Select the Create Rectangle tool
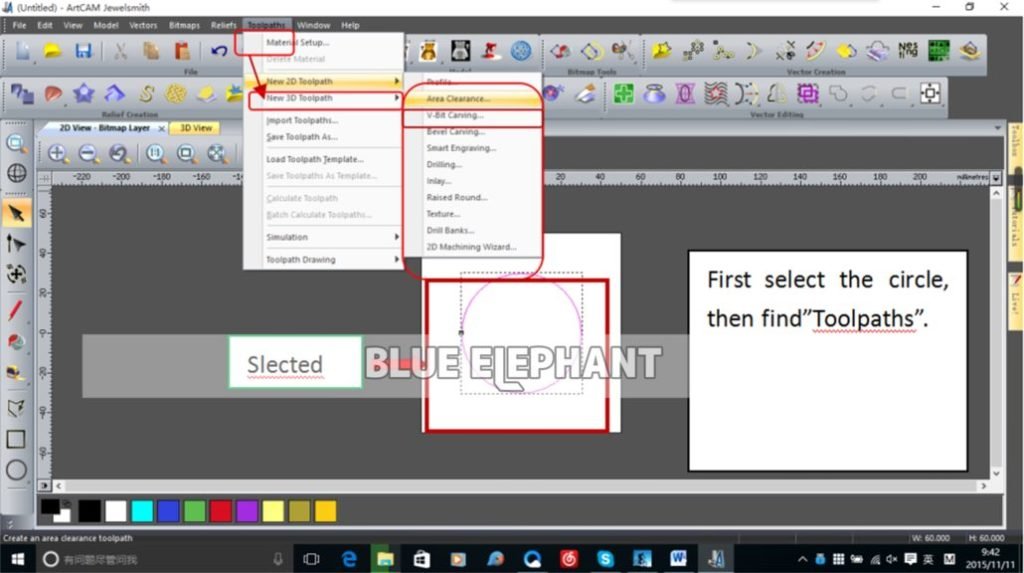1024x573 pixels. pyautogui.click(x=16, y=439)
